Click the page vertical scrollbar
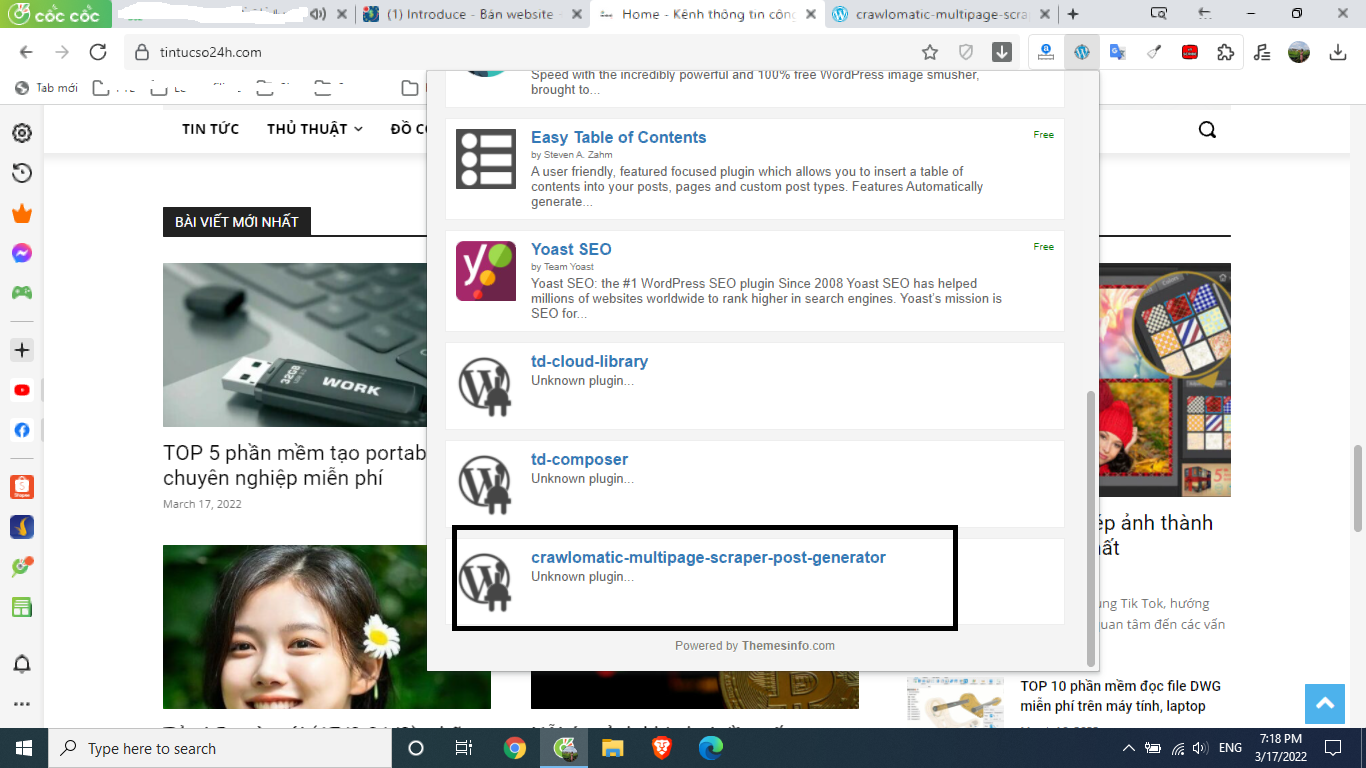This screenshot has height=768, width=1366. tap(1358, 488)
